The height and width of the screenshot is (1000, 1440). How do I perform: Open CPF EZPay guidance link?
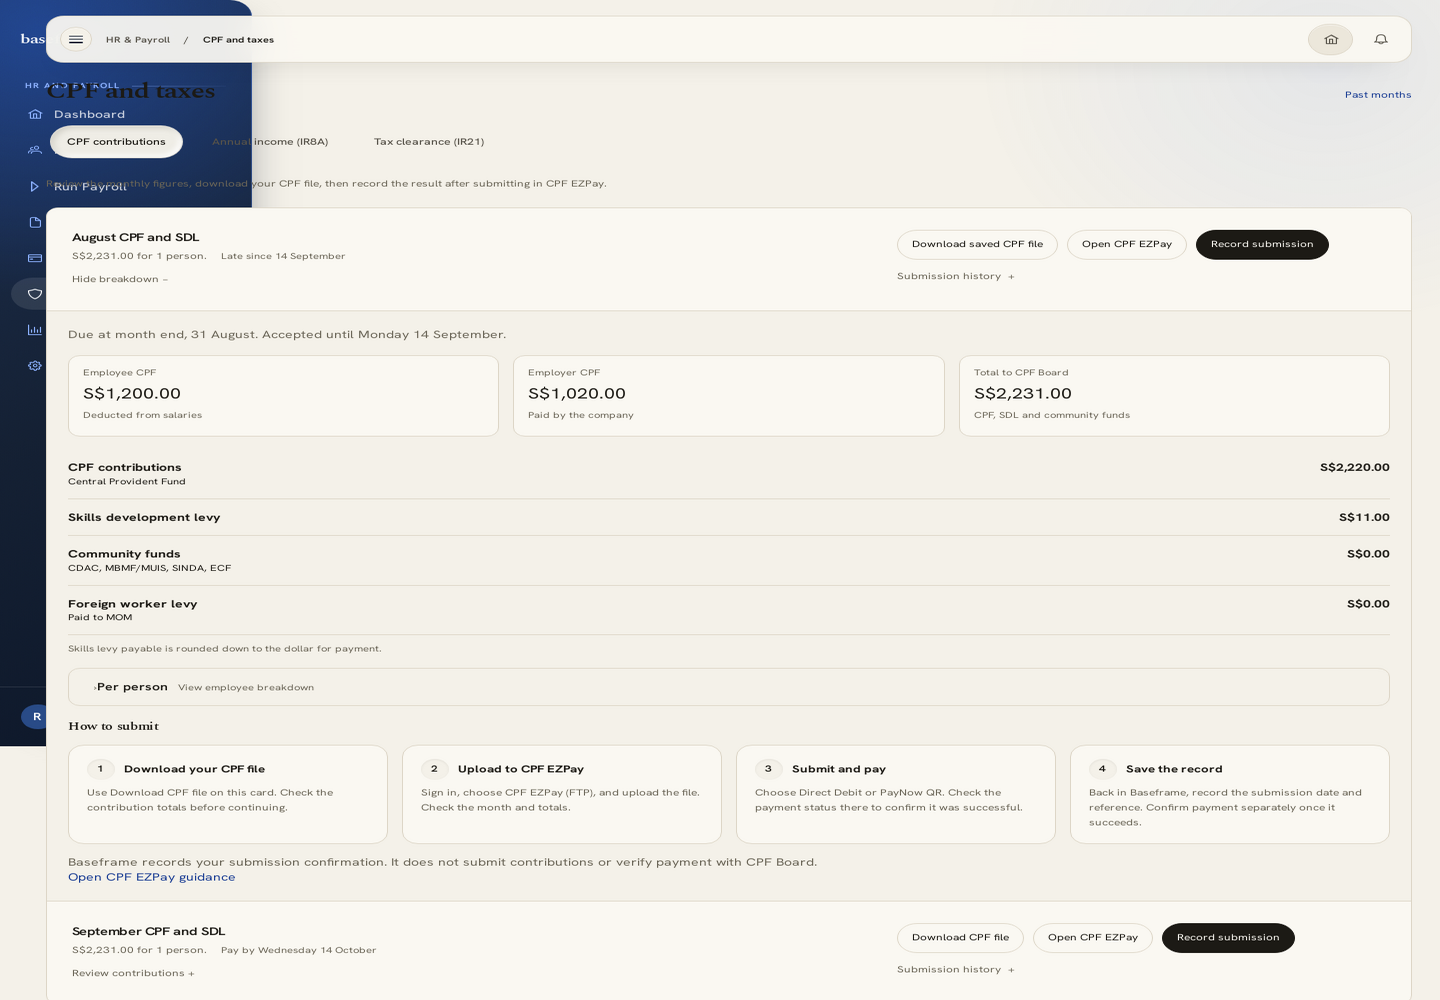pos(152,877)
